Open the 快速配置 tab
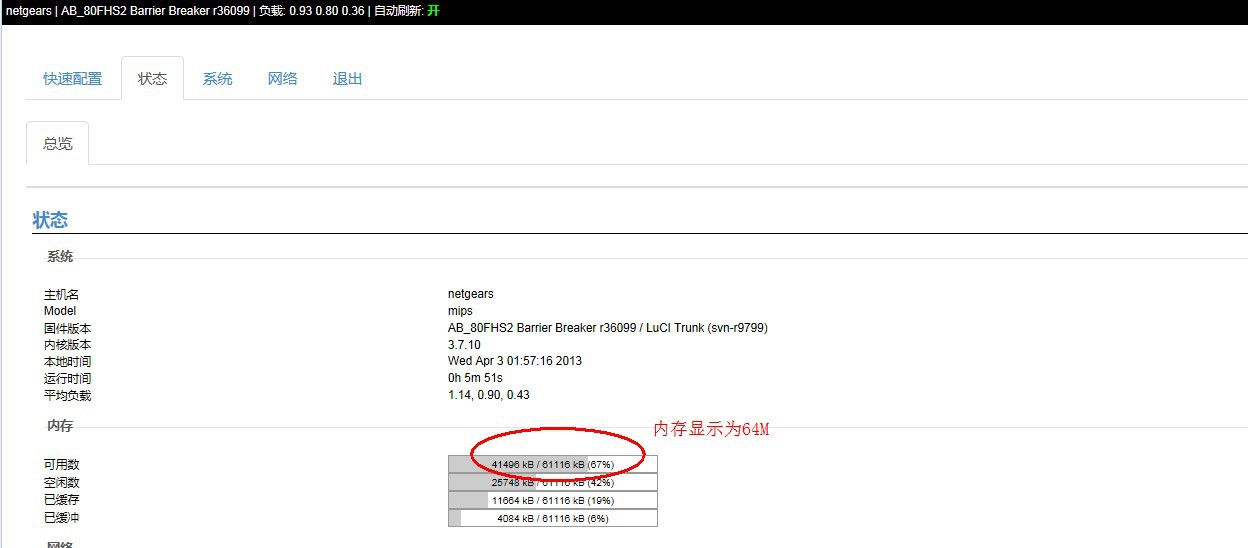 pyautogui.click(x=72, y=79)
